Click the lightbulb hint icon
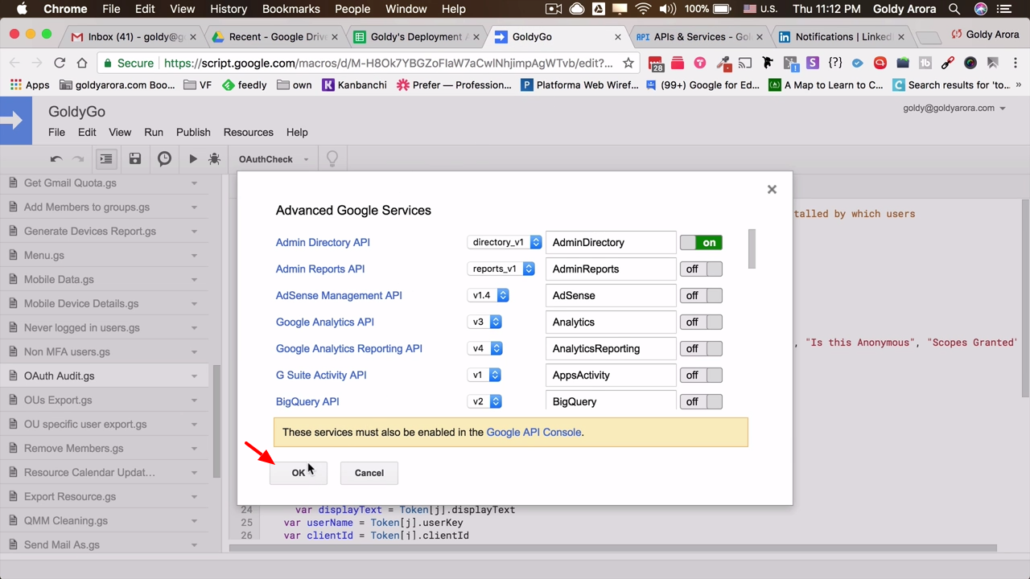The height and width of the screenshot is (579, 1030). pyautogui.click(x=332, y=159)
